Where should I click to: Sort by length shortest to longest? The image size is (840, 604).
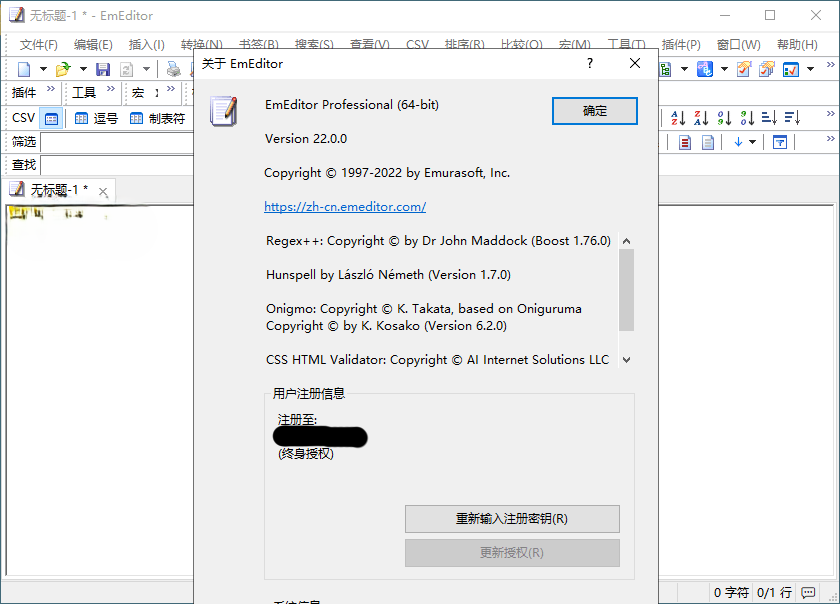pos(769,118)
